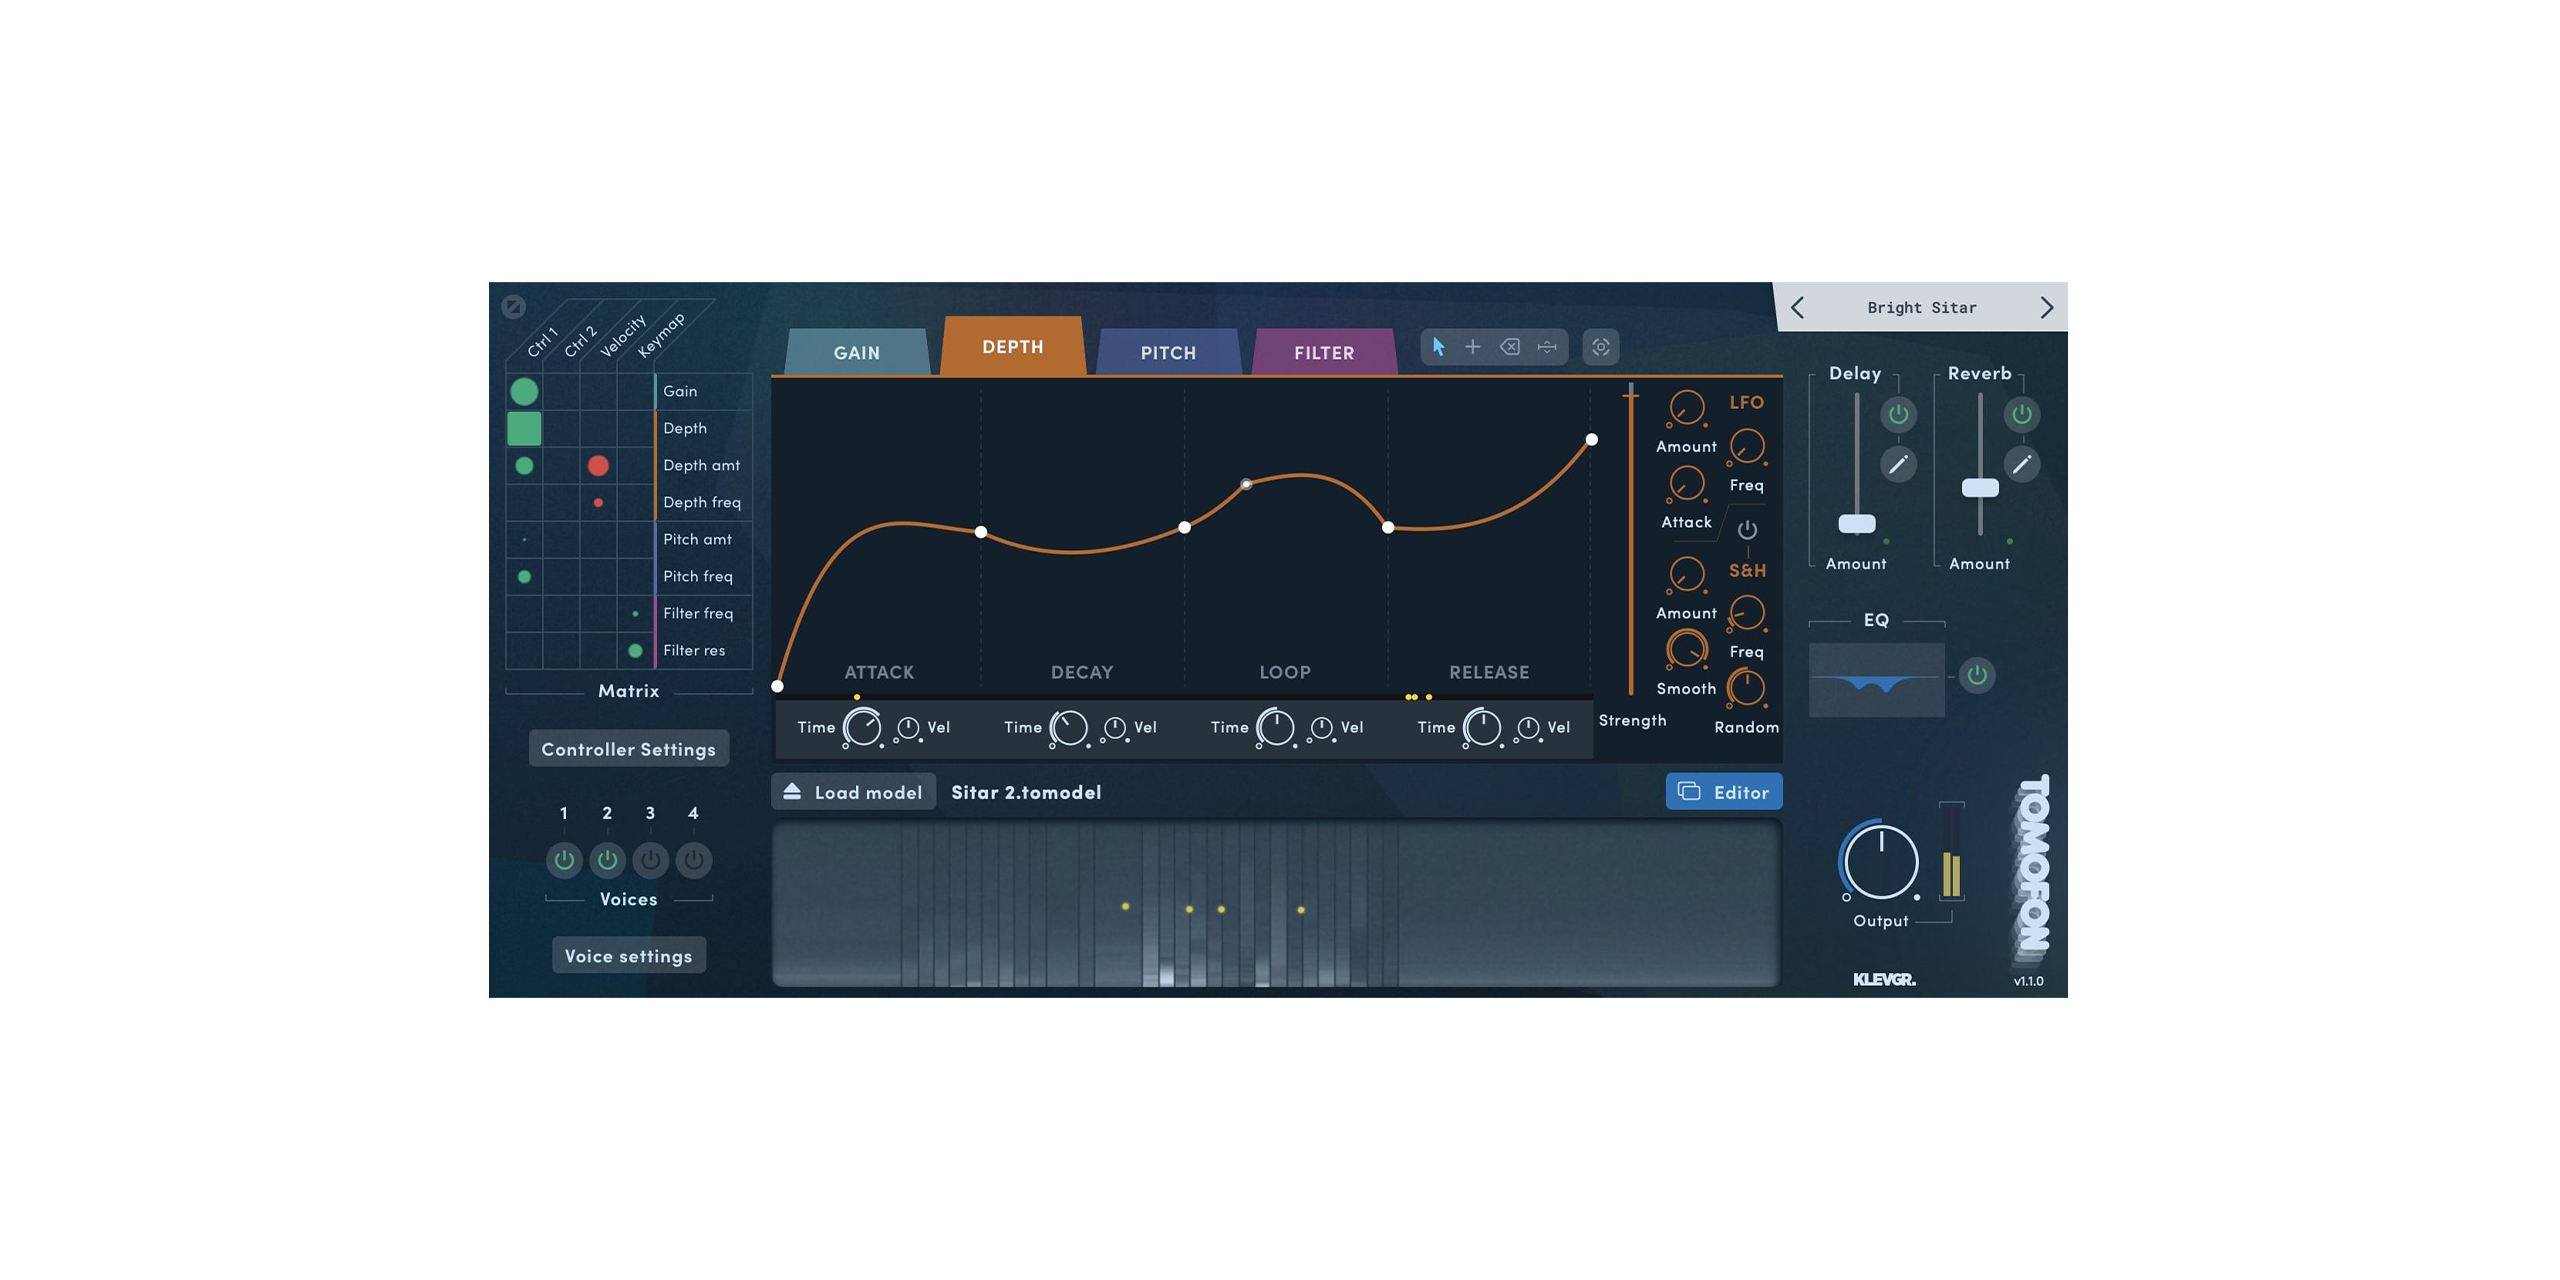Toggle the Delay power button
The width and height of the screenshot is (2560, 1280).
click(1898, 414)
